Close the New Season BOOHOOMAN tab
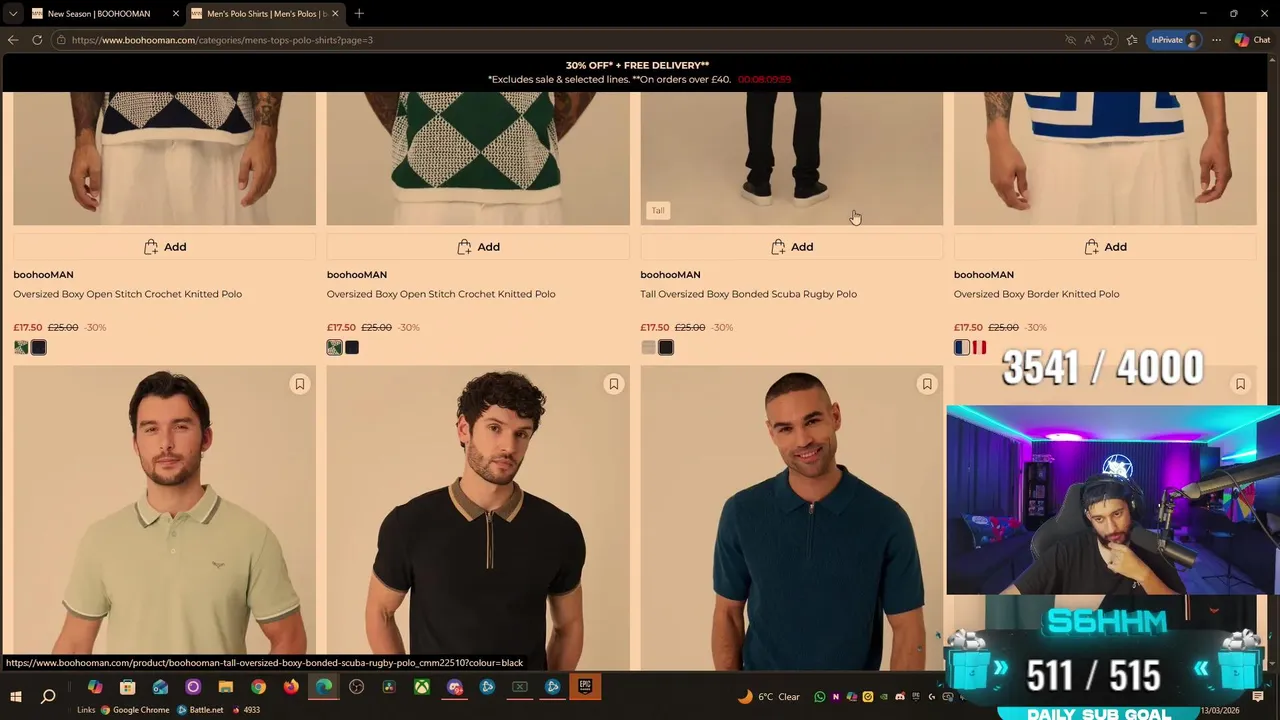The image size is (1280, 720). 176,13
